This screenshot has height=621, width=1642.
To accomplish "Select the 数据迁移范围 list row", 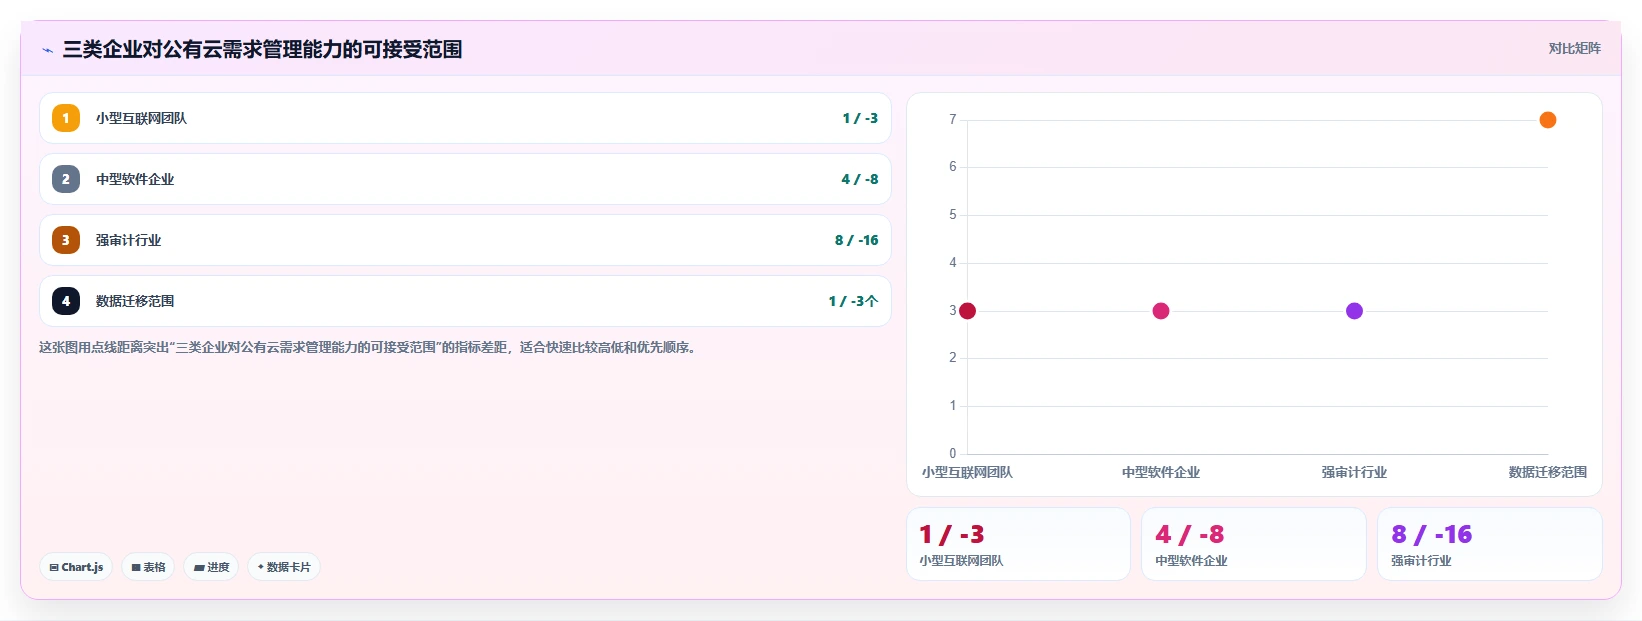I will click(465, 301).
